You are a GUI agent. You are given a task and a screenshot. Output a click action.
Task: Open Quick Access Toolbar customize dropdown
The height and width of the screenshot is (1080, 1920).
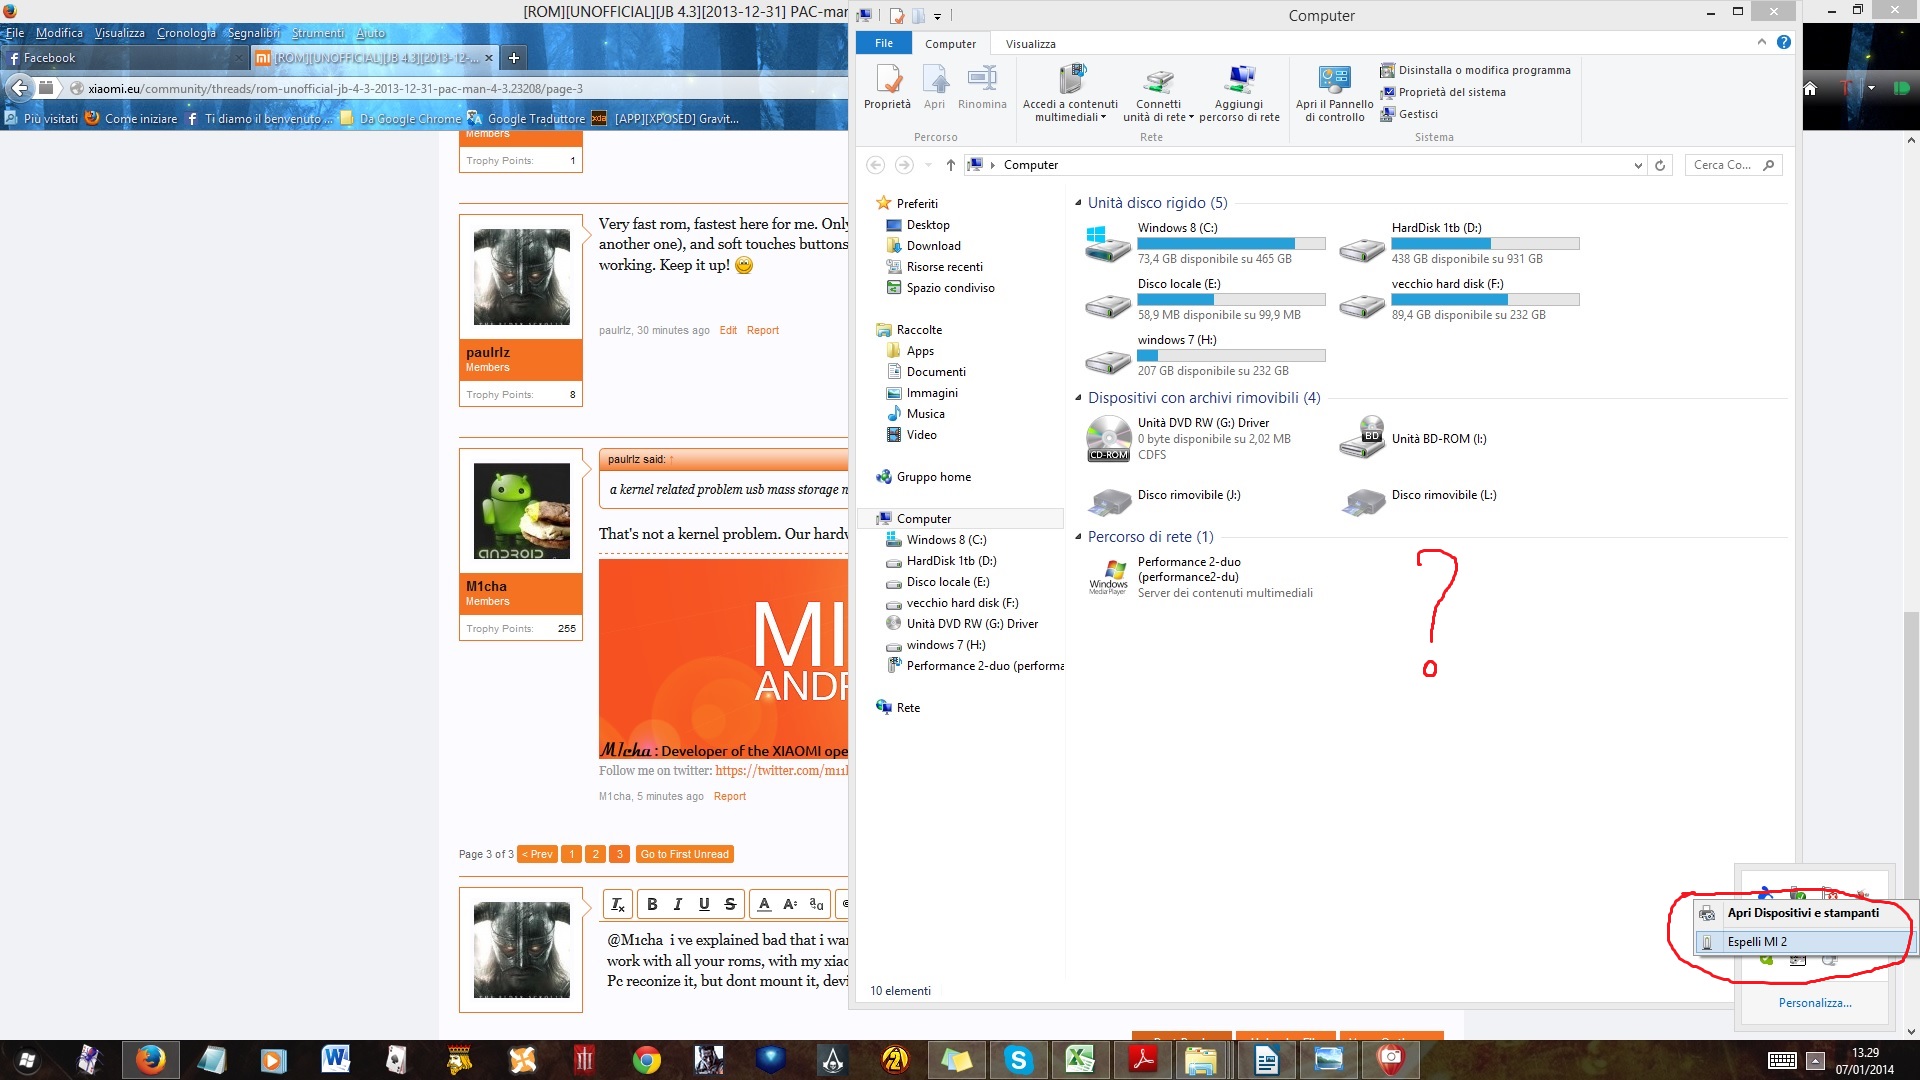pos(937,16)
